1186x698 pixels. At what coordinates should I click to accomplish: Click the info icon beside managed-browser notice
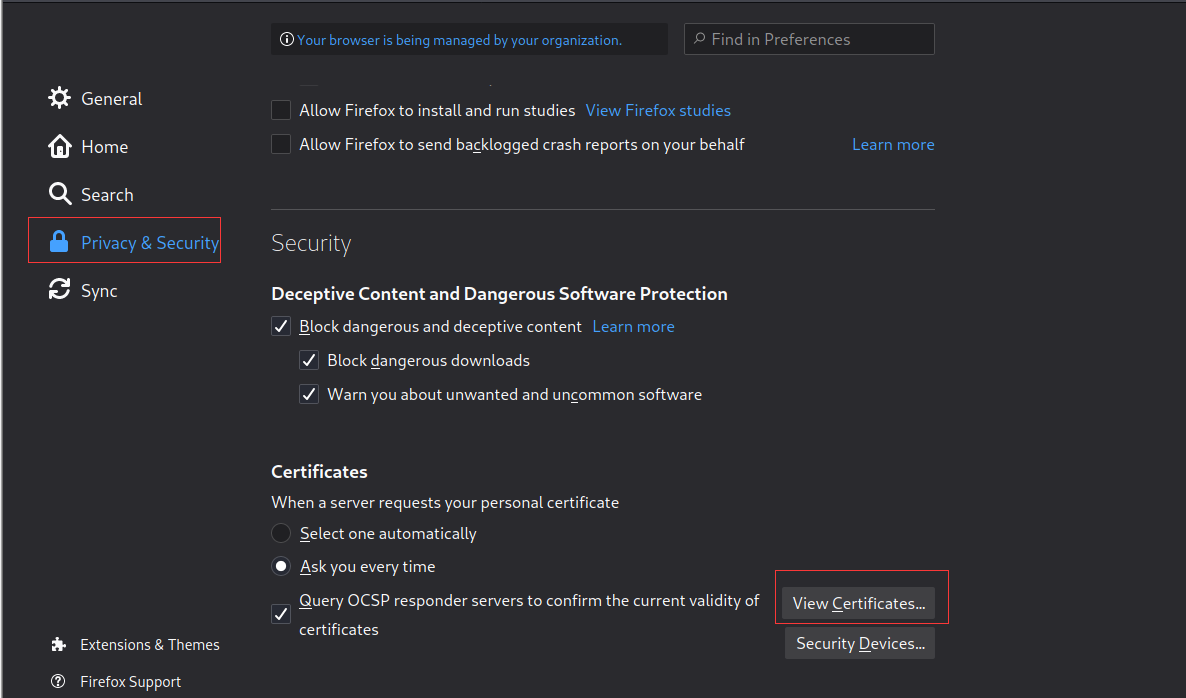click(x=287, y=40)
